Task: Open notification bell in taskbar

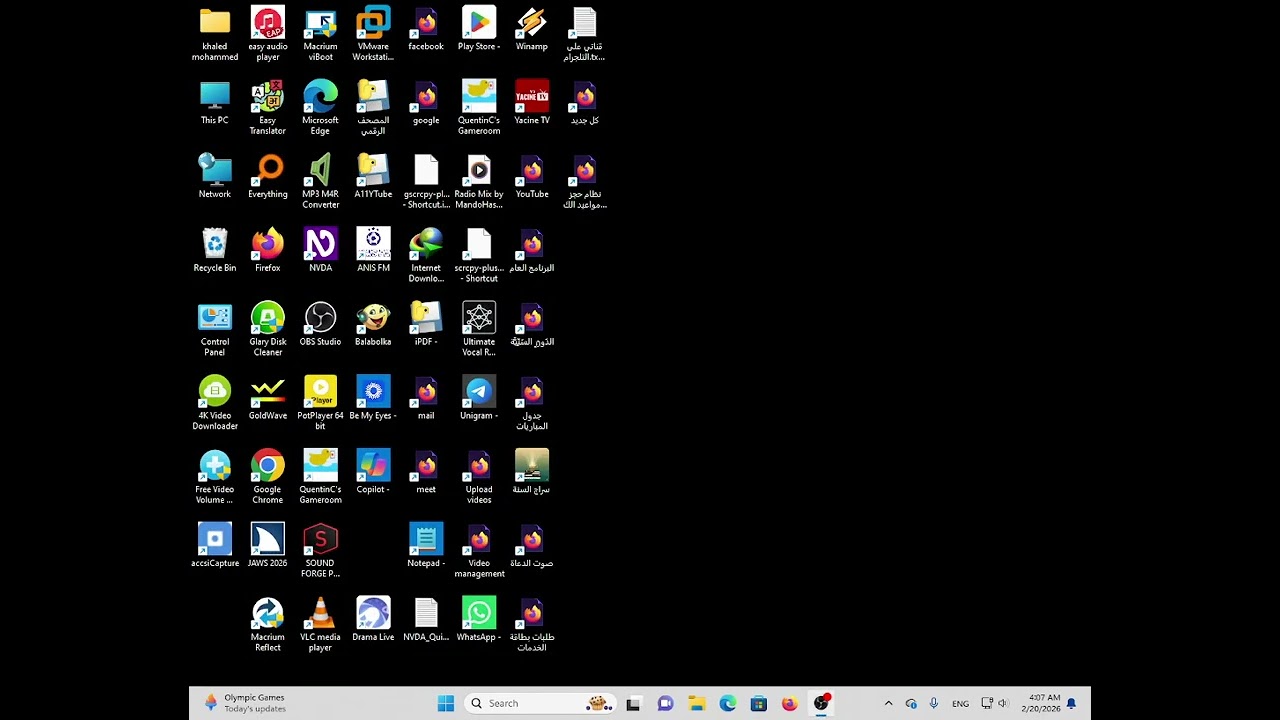Action: click(x=1072, y=703)
